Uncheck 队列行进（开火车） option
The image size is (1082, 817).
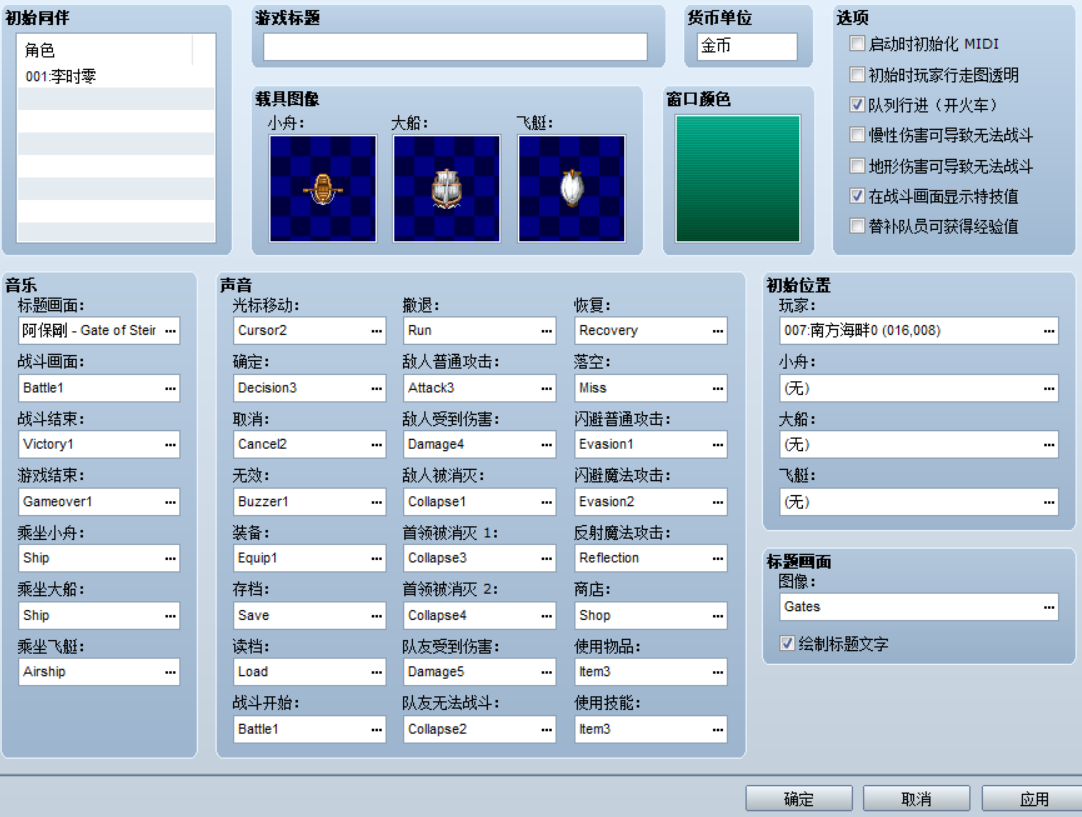pos(857,105)
